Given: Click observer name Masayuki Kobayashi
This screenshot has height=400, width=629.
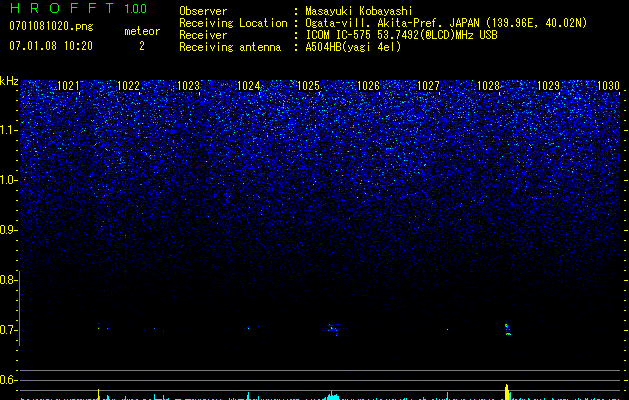Looking at the screenshot, I should point(358,11).
